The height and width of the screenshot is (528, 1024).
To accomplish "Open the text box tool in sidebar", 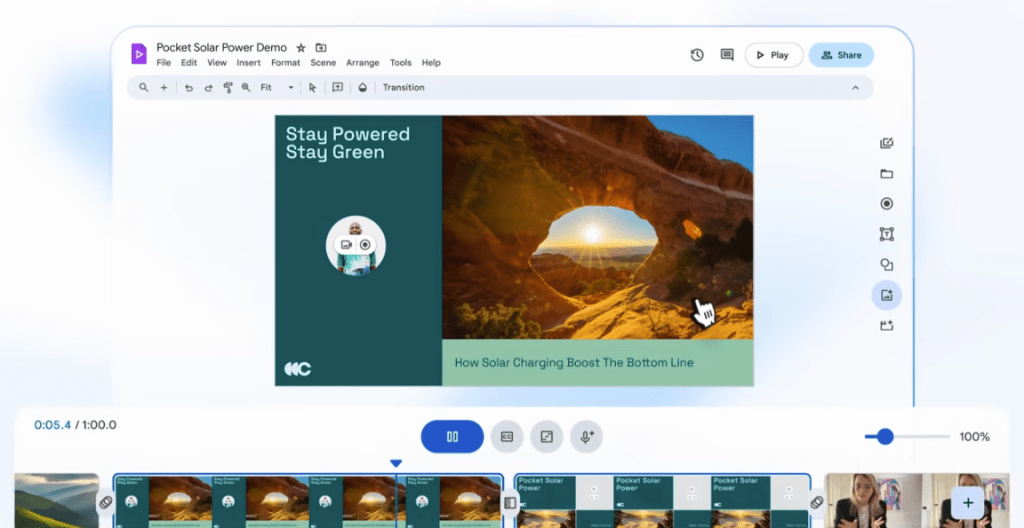I will pos(886,234).
